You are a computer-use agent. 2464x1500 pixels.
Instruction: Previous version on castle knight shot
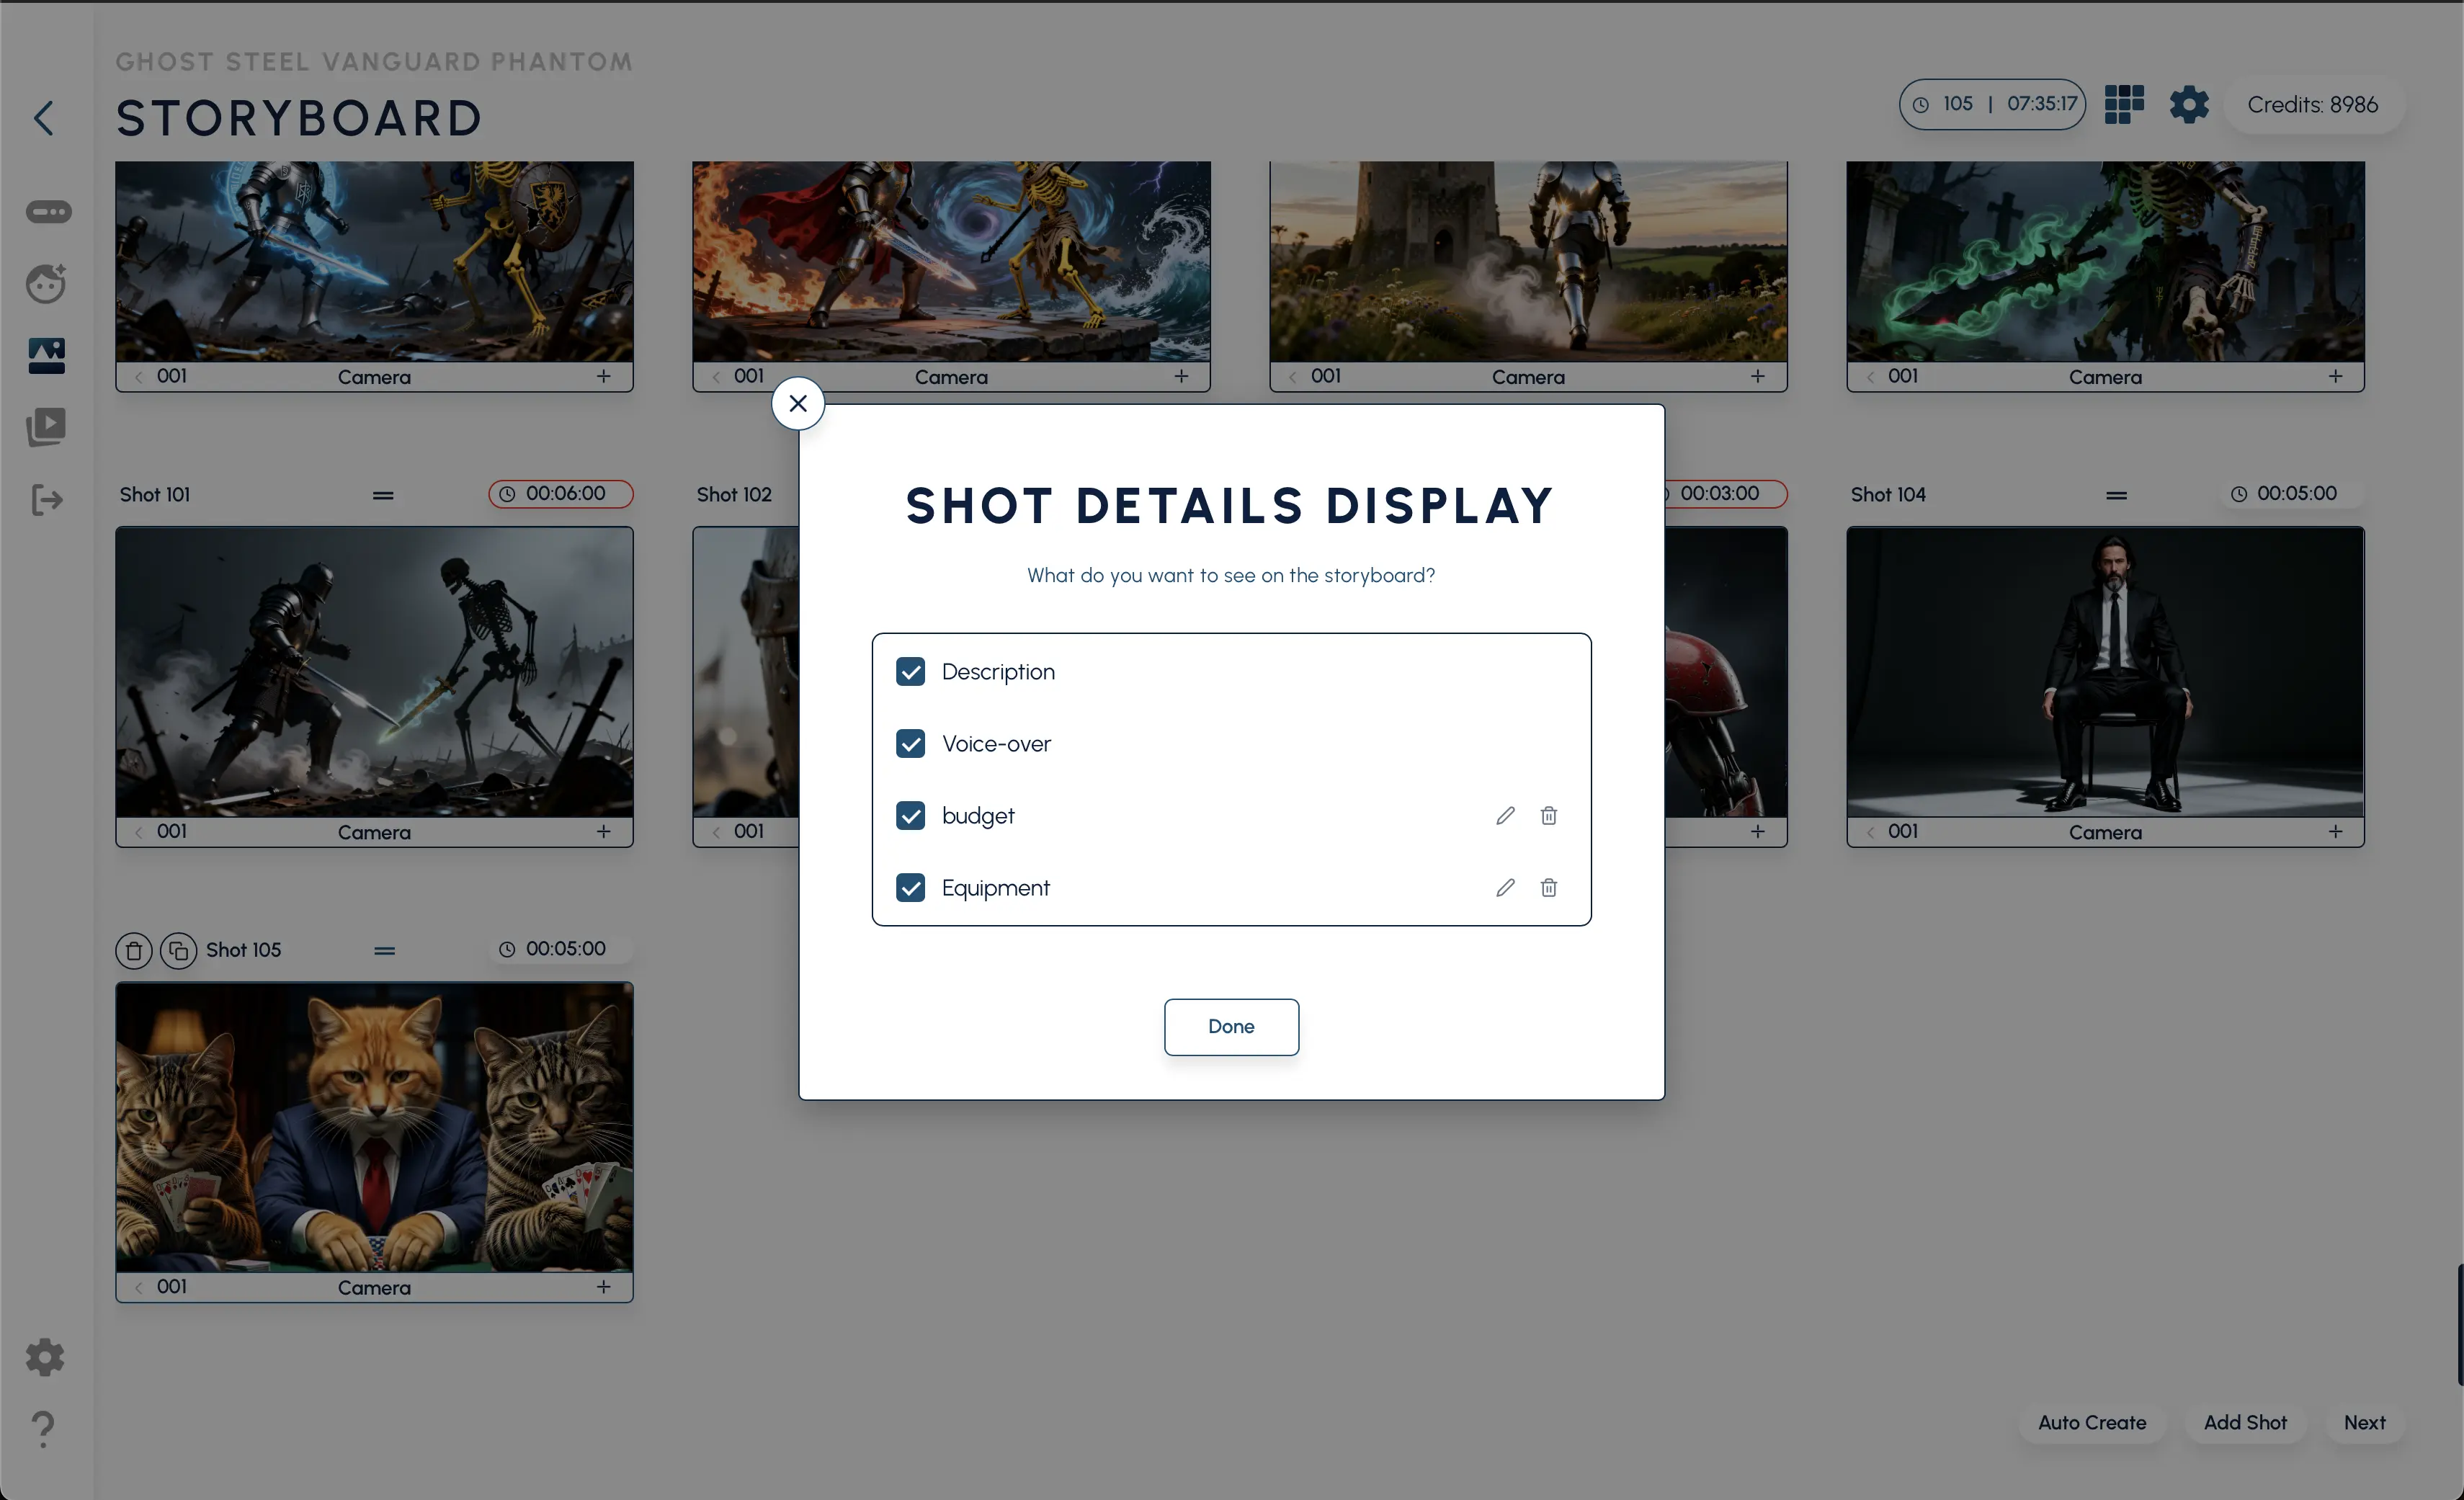(1293, 377)
